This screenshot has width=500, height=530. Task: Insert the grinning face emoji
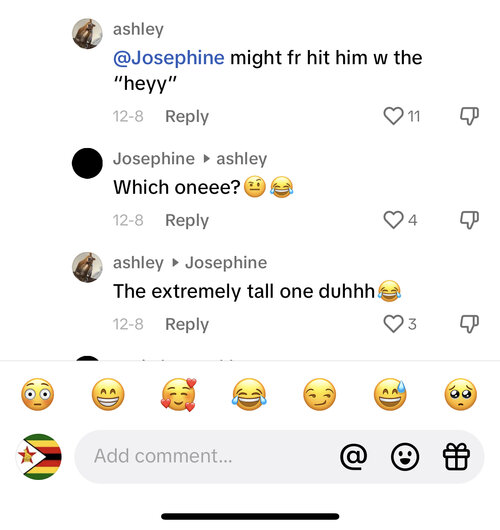tap(108, 394)
